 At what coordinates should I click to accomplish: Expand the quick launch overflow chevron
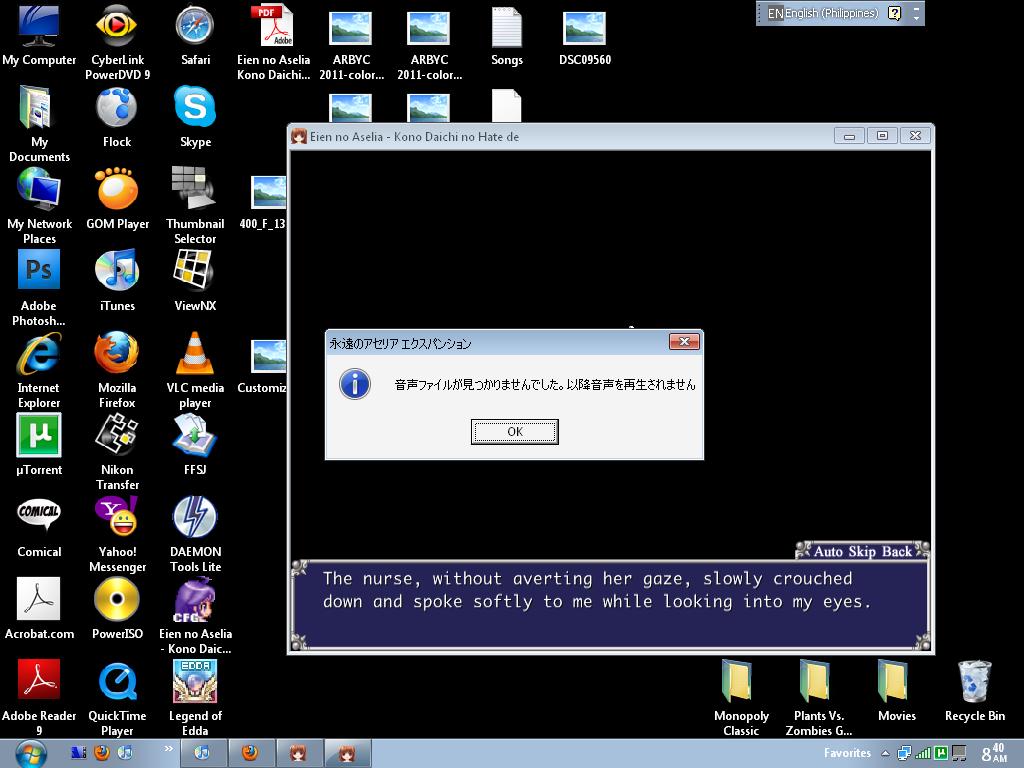168,748
